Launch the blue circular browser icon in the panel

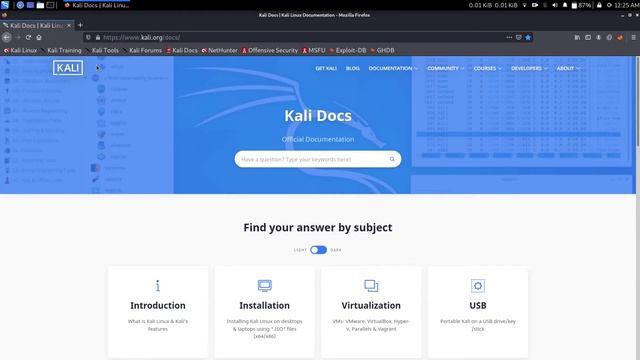tap(20, 5)
